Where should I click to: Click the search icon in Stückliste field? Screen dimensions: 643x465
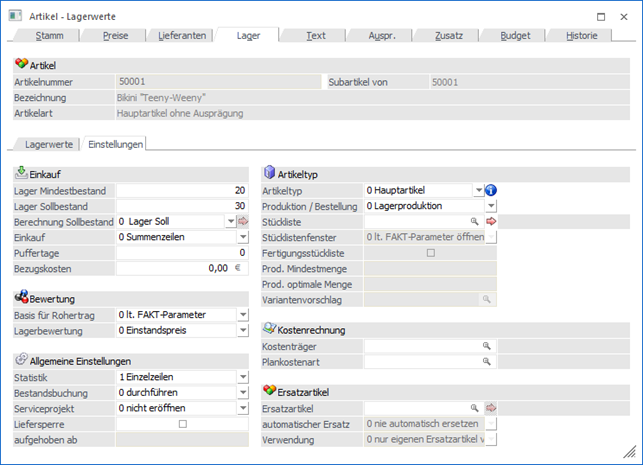pos(475,221)
